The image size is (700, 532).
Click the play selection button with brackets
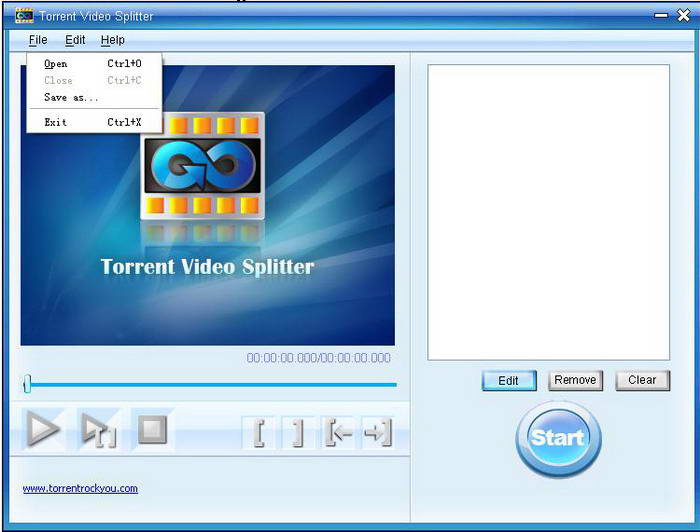tap(99, 429)
